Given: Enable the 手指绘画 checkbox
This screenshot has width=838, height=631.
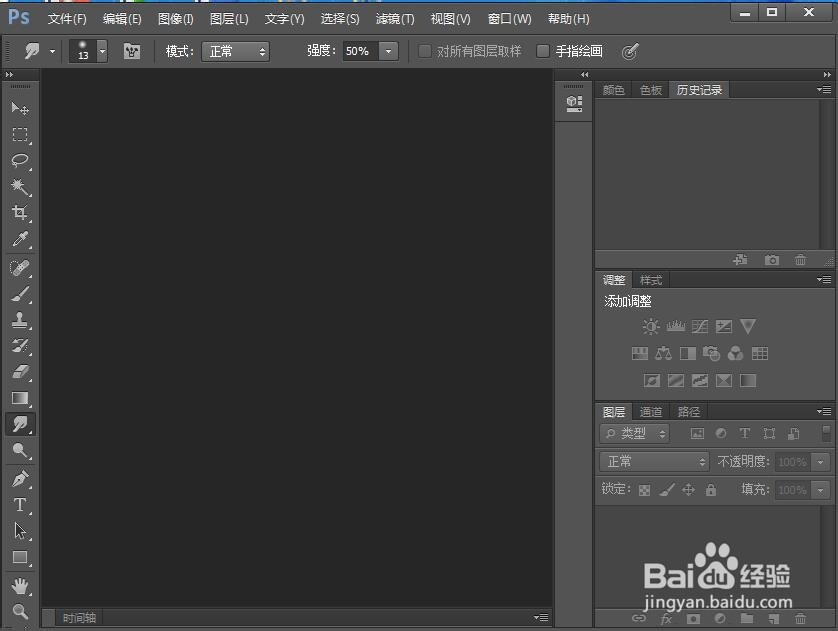Looking at the screenshot, I should pos(543,51).
